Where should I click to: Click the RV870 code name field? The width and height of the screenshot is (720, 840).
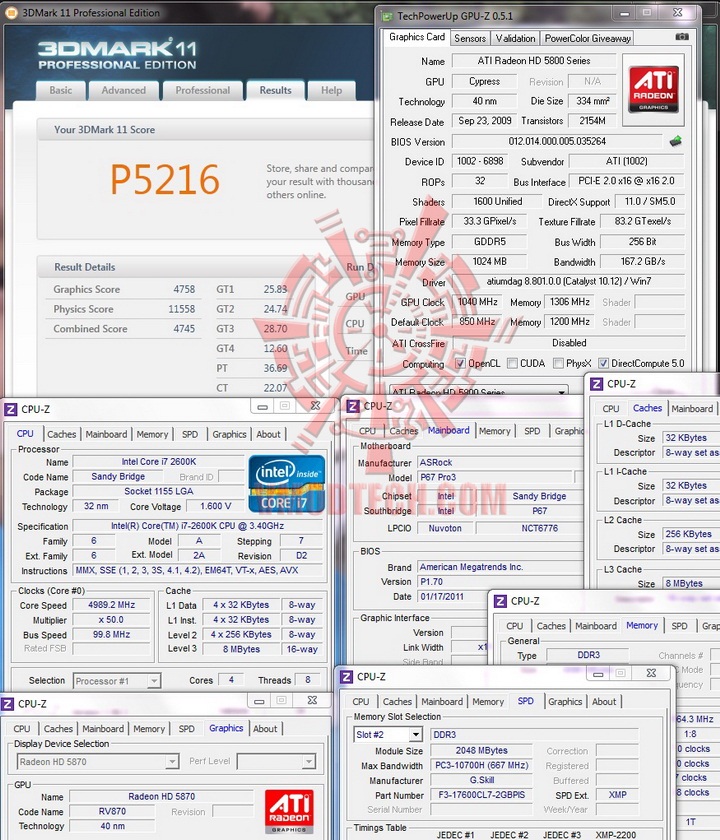tap(112, 812)
